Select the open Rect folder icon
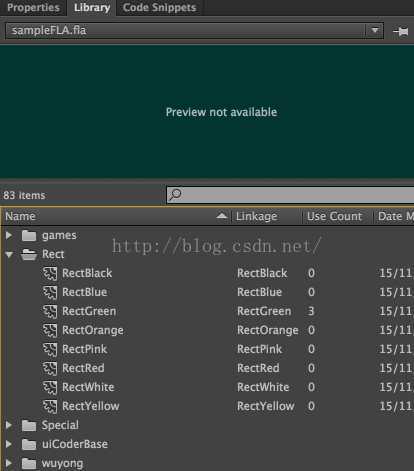Screen dimensions: 414x471 point(29,254)
